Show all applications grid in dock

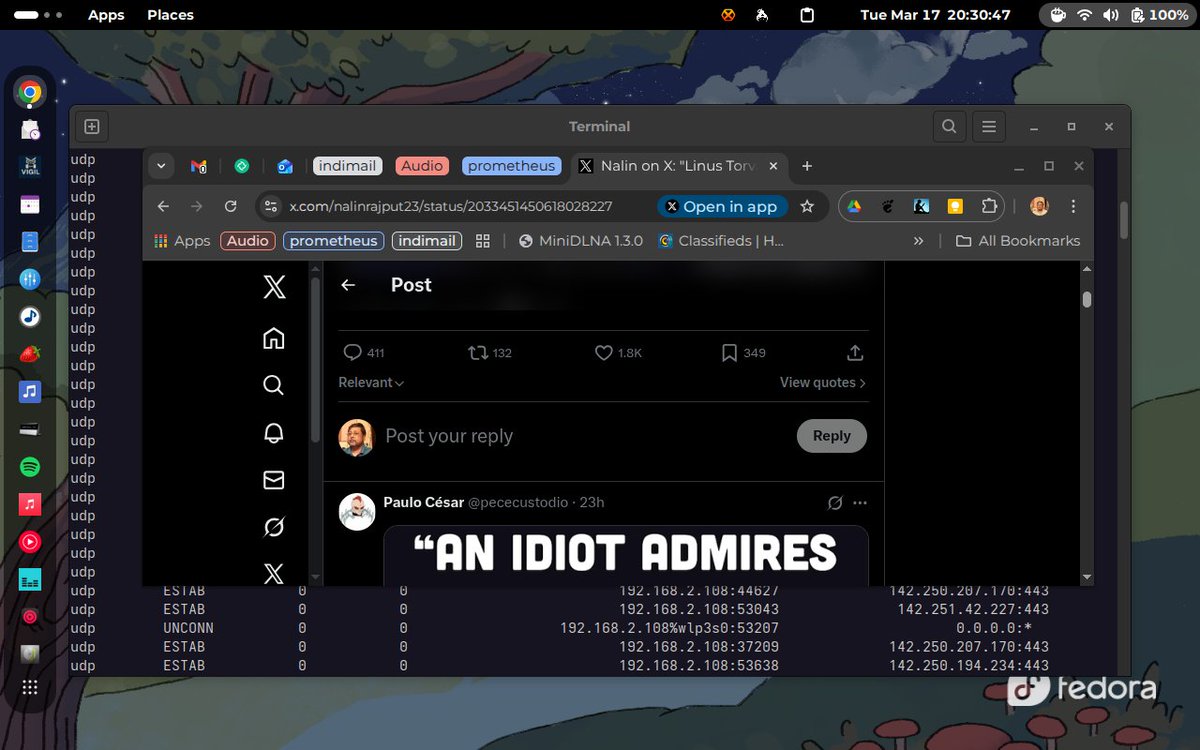pyautogui.click(x=30, y=687)
